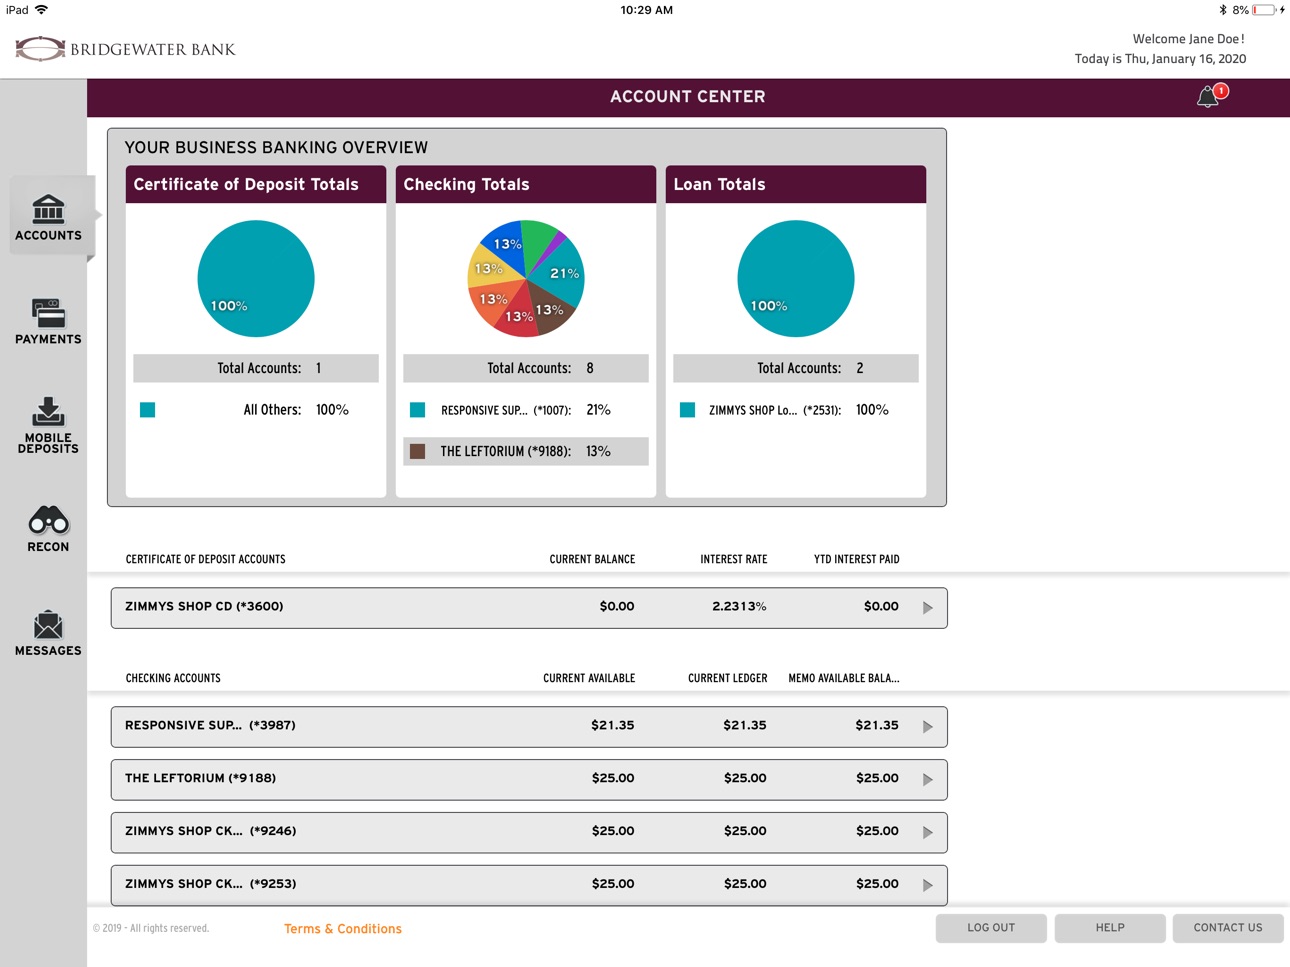
Task: Open the Messages envelope section
Action: click(48, 633)
